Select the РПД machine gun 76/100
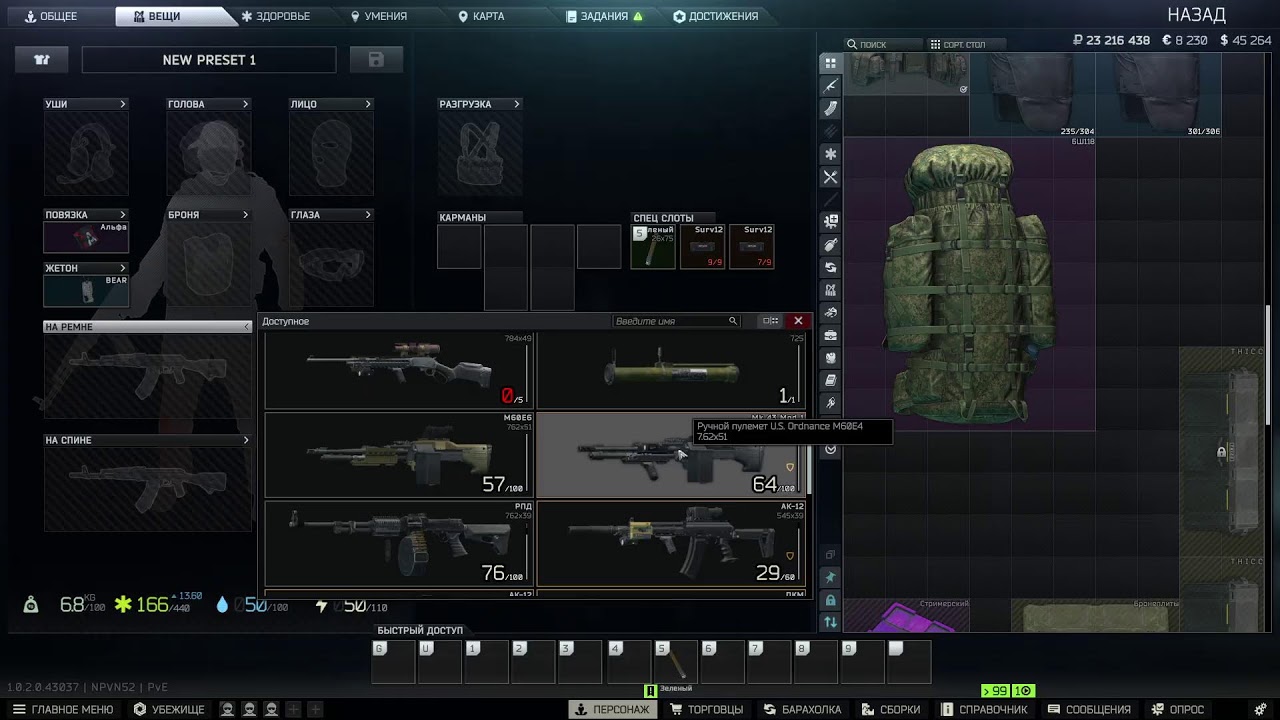This screenshot has width=1280, height=720. (x=400, y=543)
